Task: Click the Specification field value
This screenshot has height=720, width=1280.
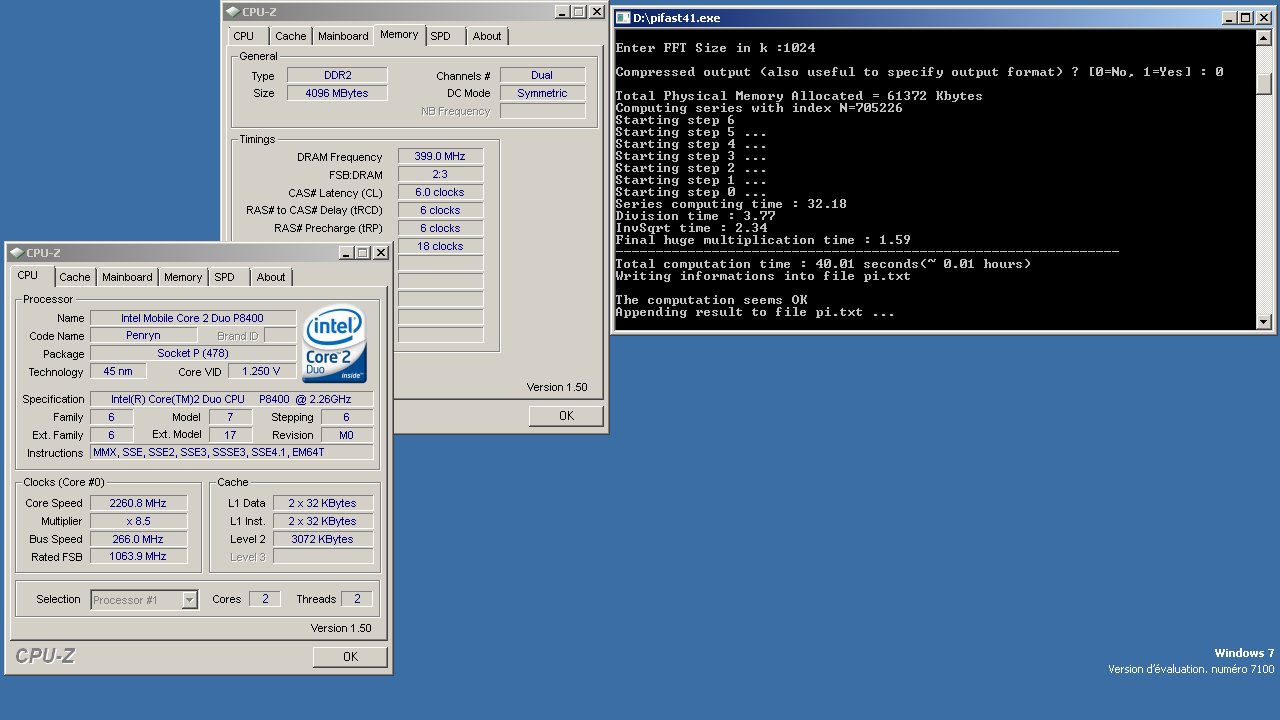Action: point(232,399)
